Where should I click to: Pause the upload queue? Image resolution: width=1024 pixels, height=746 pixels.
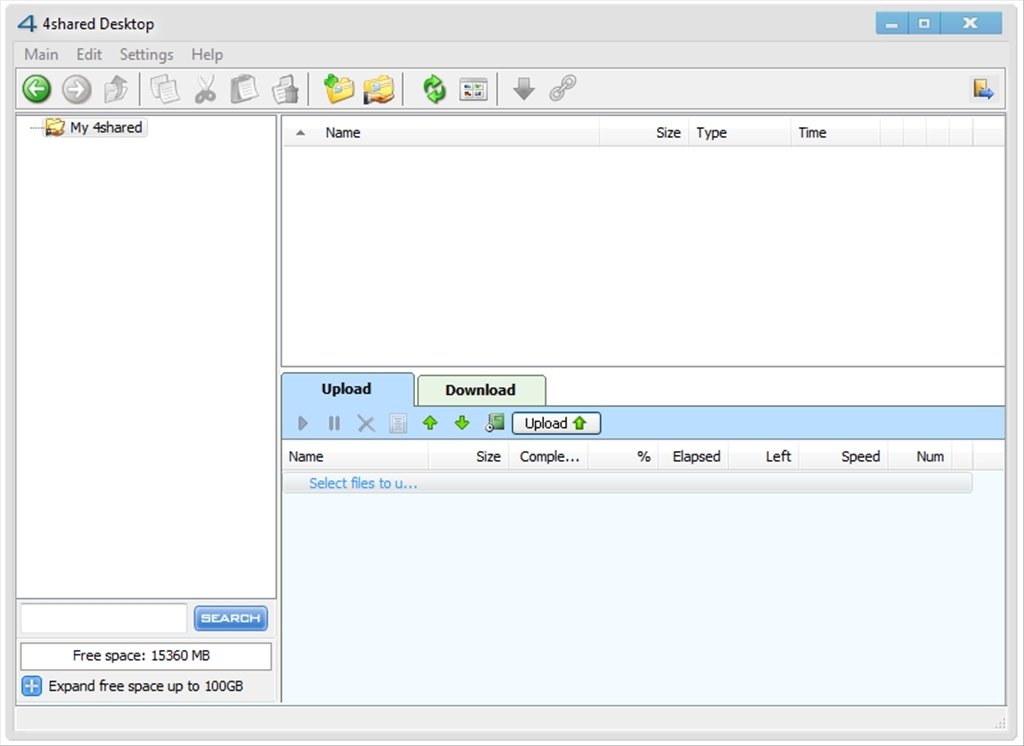[x=334, y=423]
